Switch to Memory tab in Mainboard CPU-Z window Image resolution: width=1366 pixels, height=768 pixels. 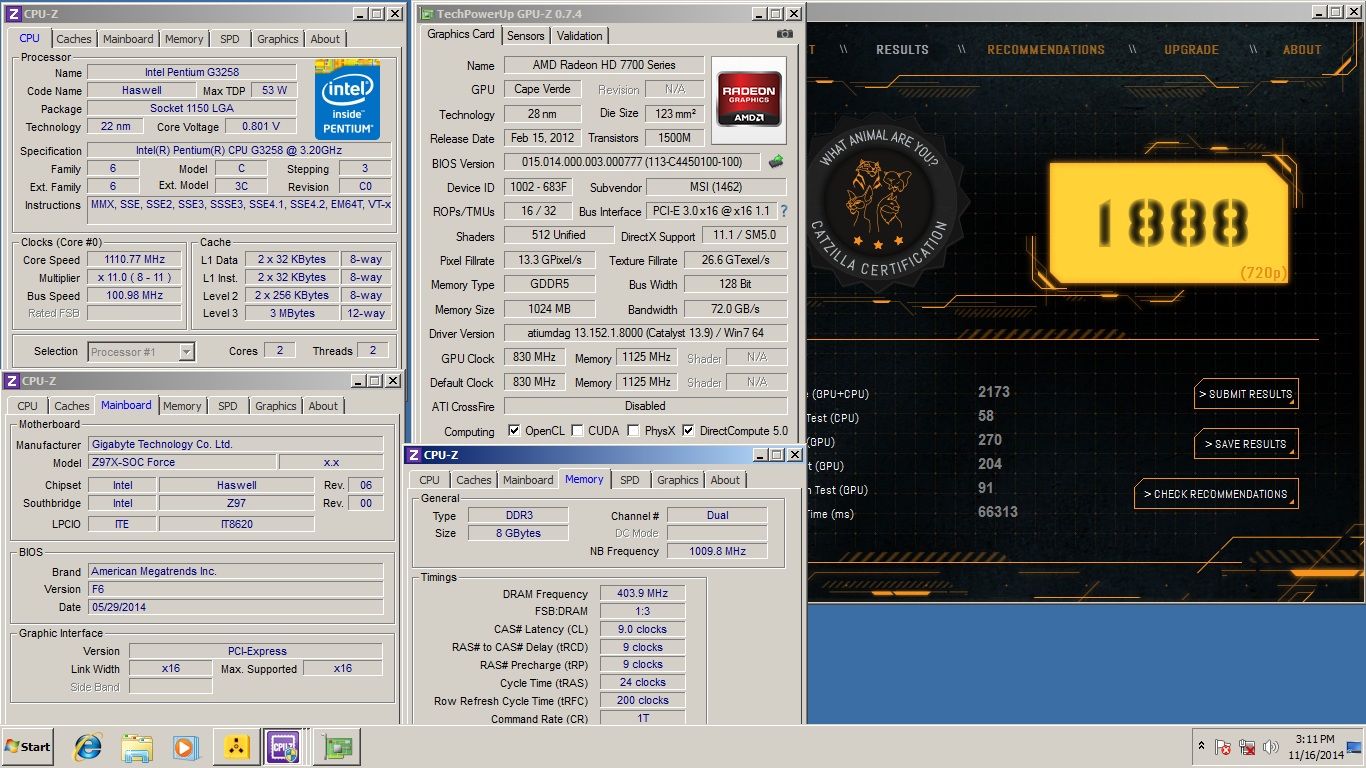coord(182,406)
